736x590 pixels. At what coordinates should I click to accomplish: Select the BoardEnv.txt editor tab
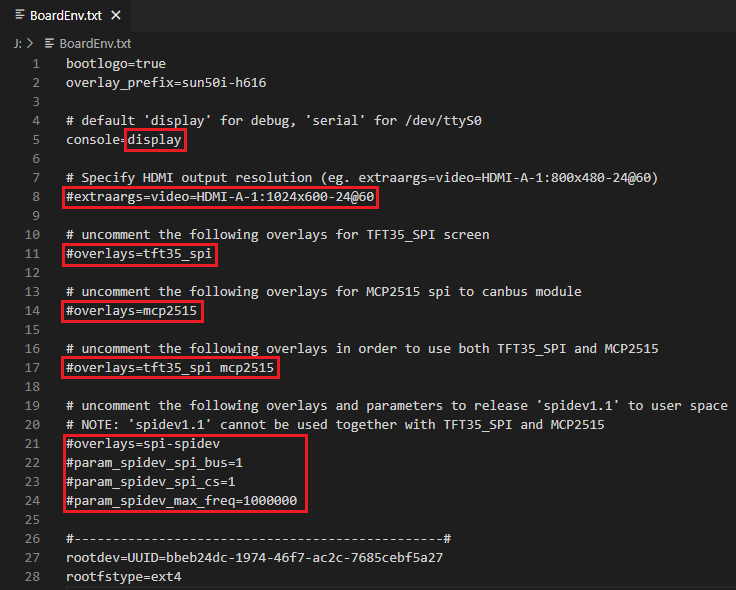point(66,17)
